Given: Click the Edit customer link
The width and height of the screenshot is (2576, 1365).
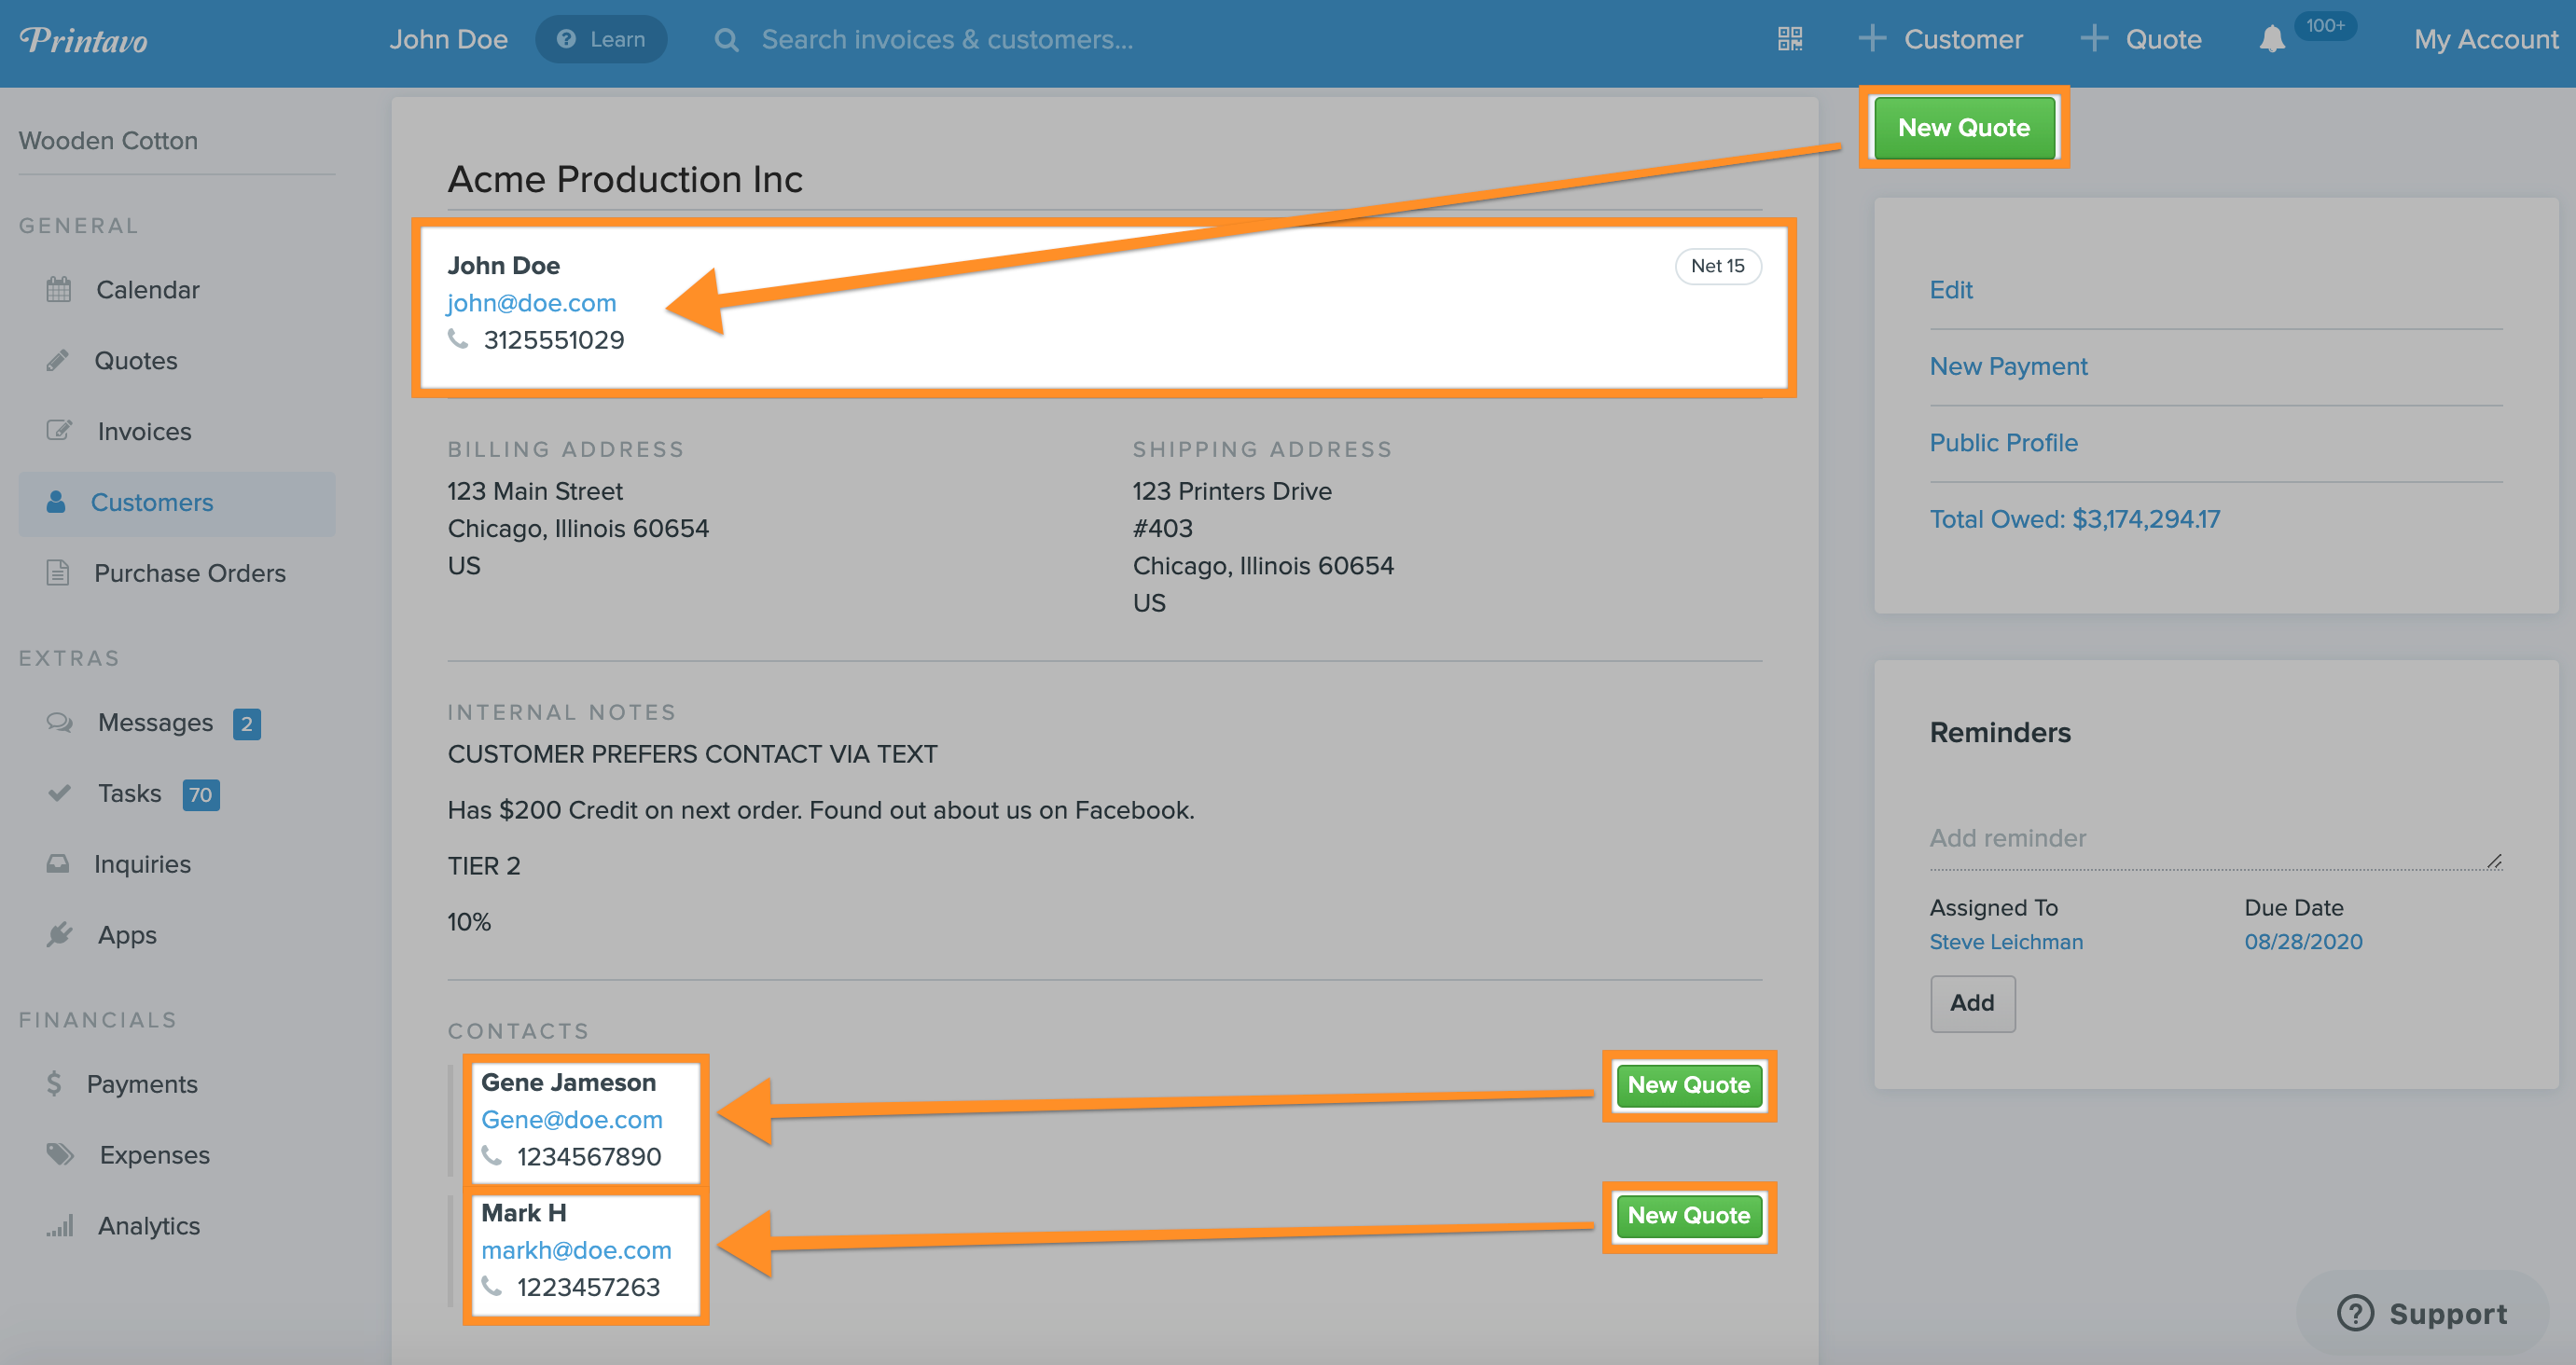Looking at the screenshot, I should pos(1951,290).
